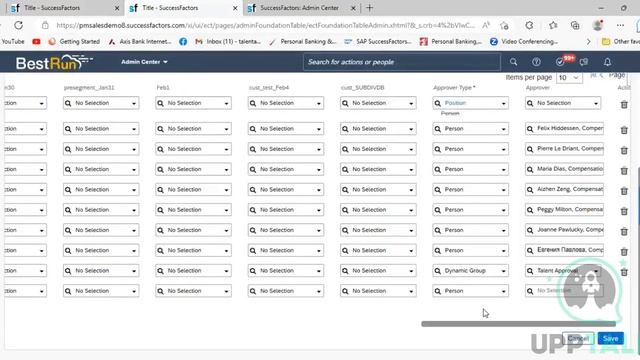Show more bookmarks bar overflow arrow
The height and width of the screenshot is (360, 640).
click(588, 41)
